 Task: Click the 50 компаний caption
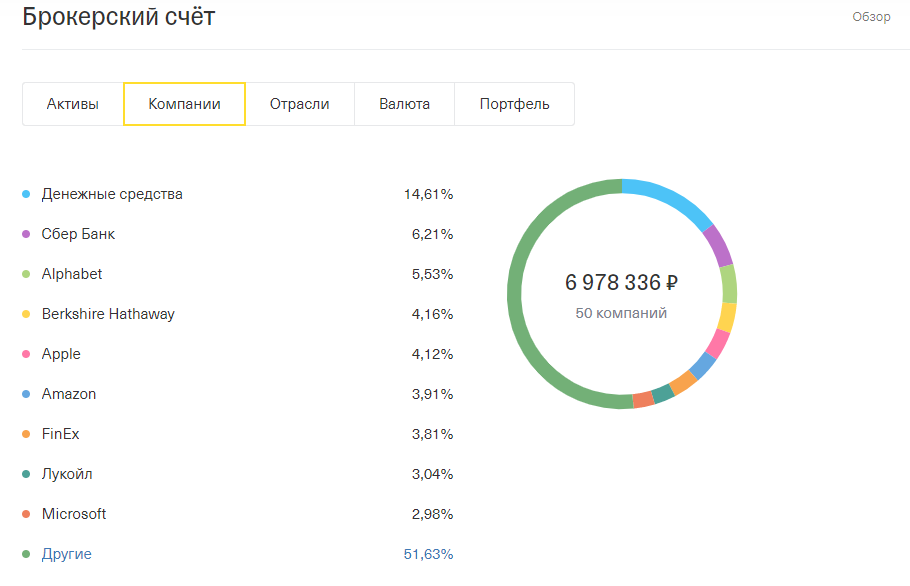click(622, 313)
